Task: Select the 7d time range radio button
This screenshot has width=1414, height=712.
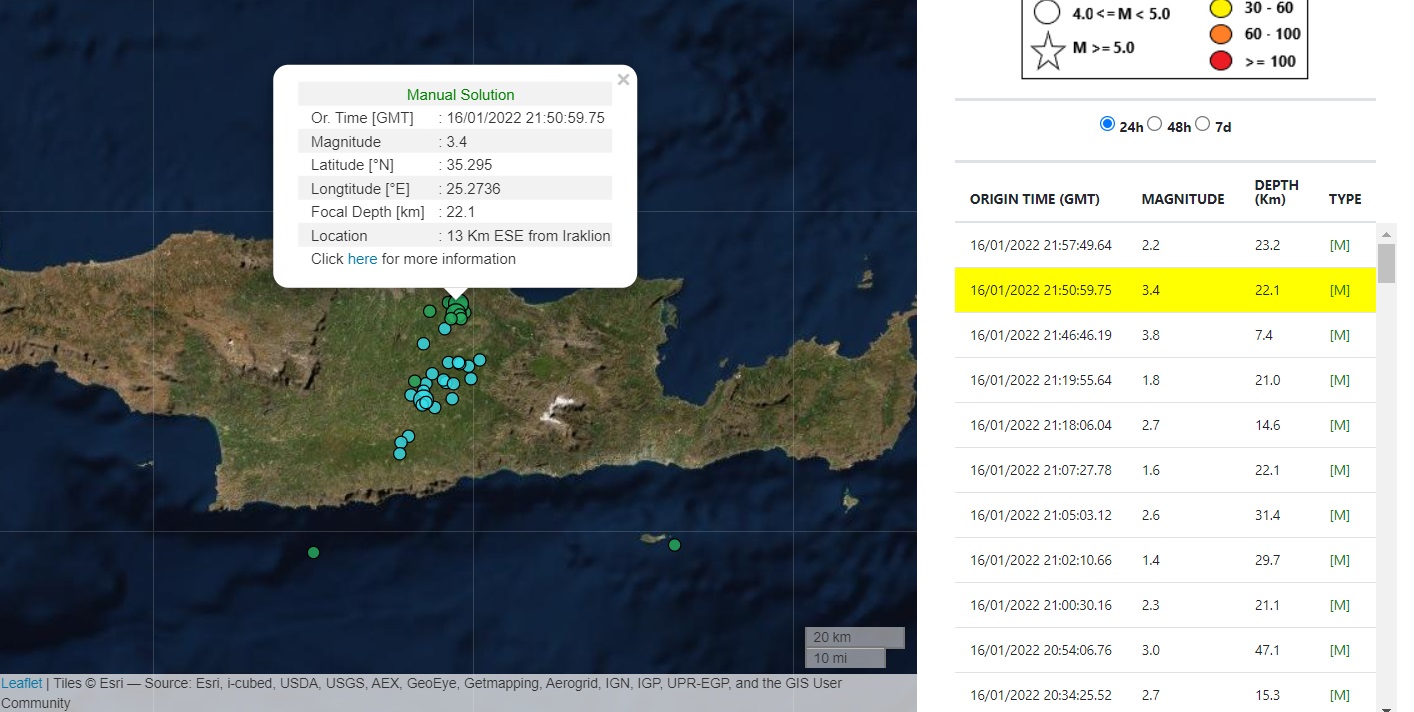Action: coord(1203,124)
